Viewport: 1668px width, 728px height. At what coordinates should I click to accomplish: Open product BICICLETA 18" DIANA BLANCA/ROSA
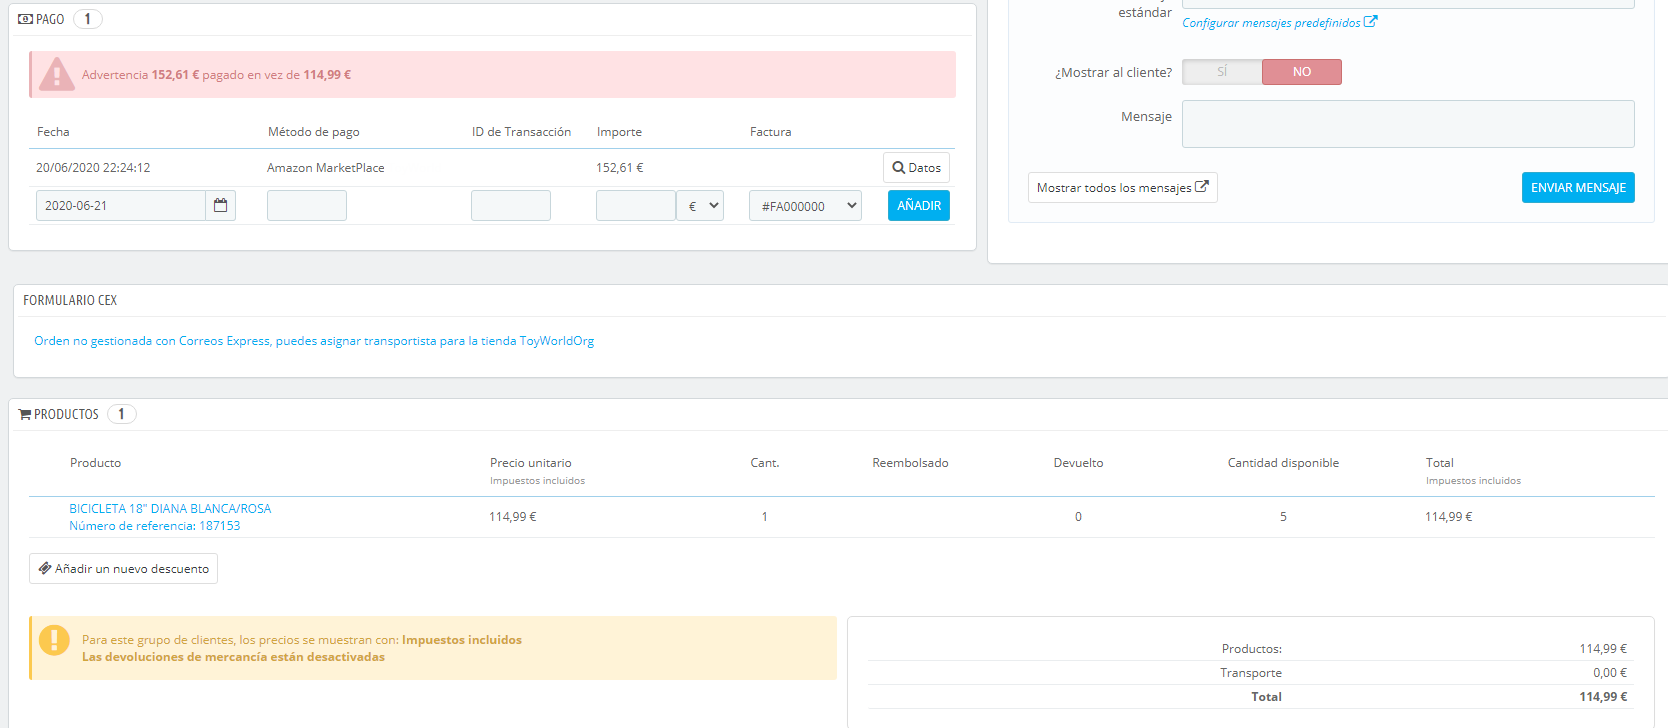170,509
